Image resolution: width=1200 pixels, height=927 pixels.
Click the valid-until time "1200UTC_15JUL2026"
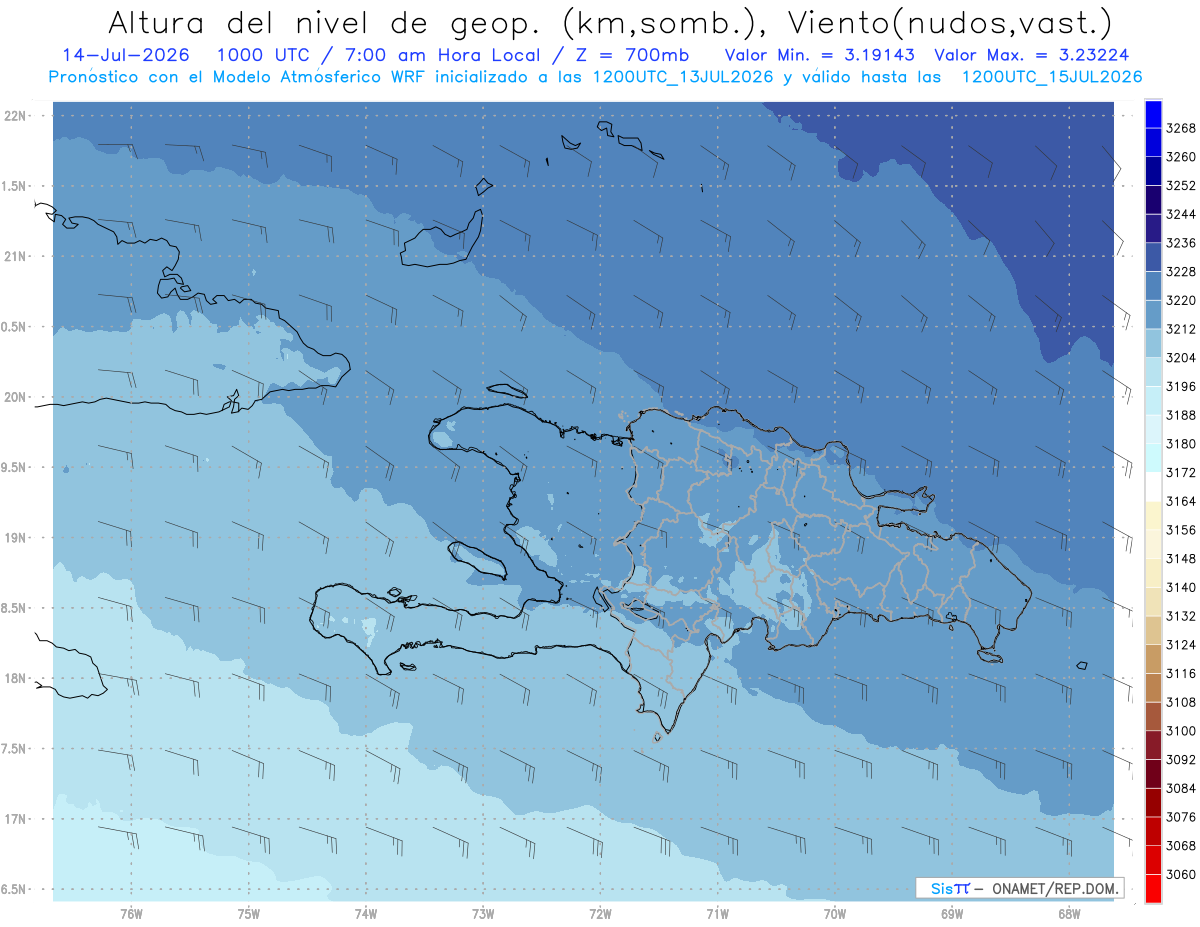point(1052,77)
